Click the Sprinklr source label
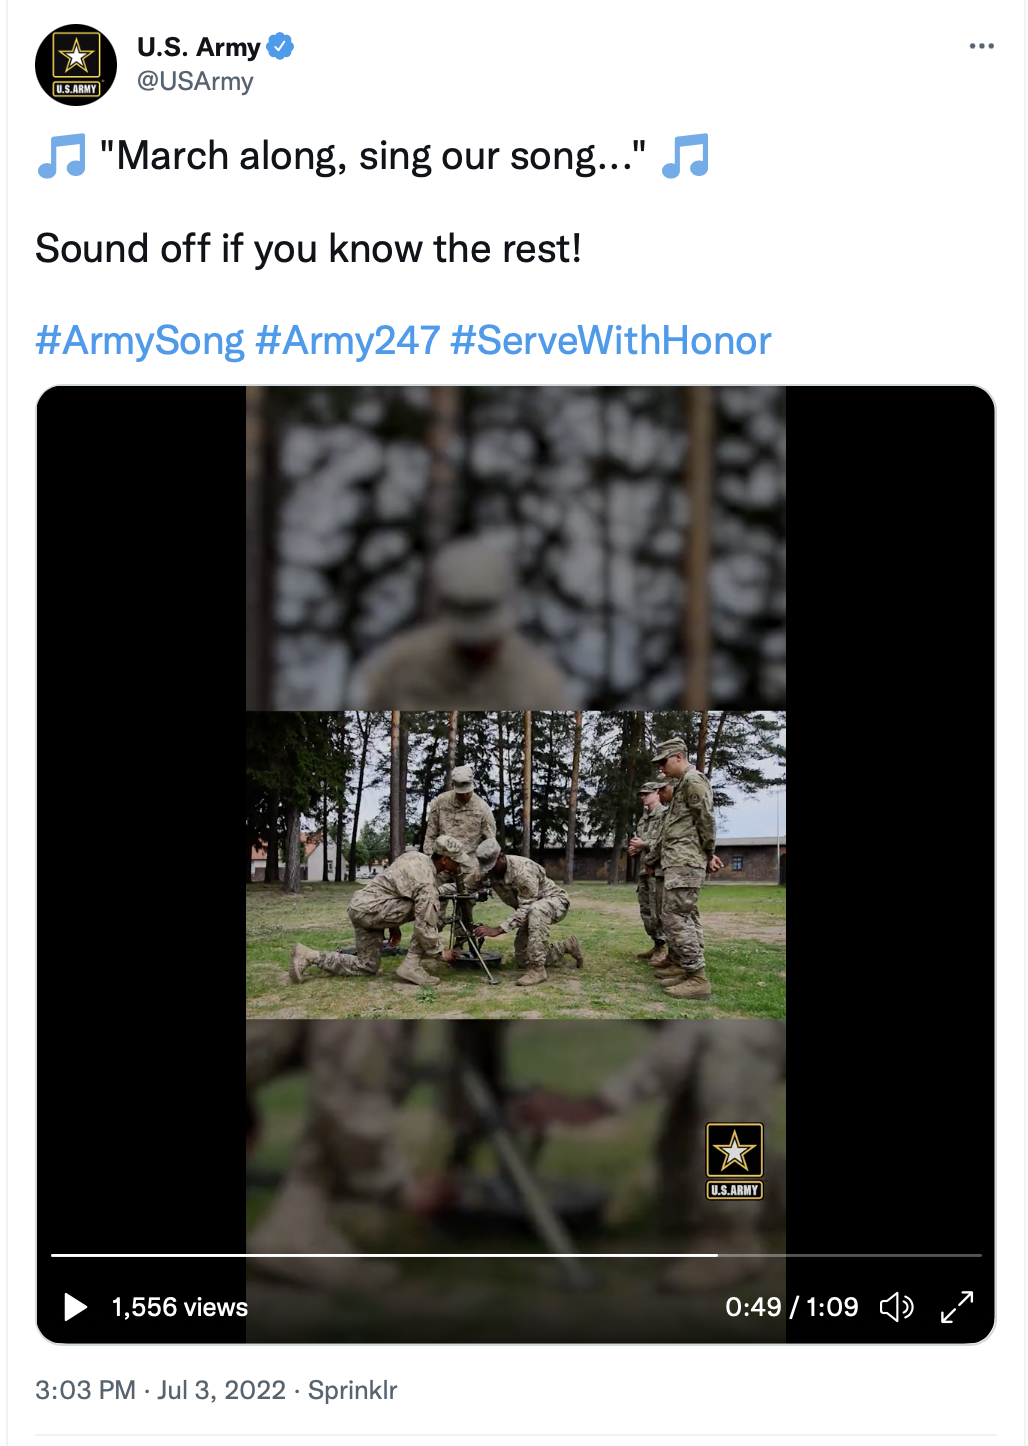This screenshot has width=1028, height=1446. click(x=352, y=1390)
